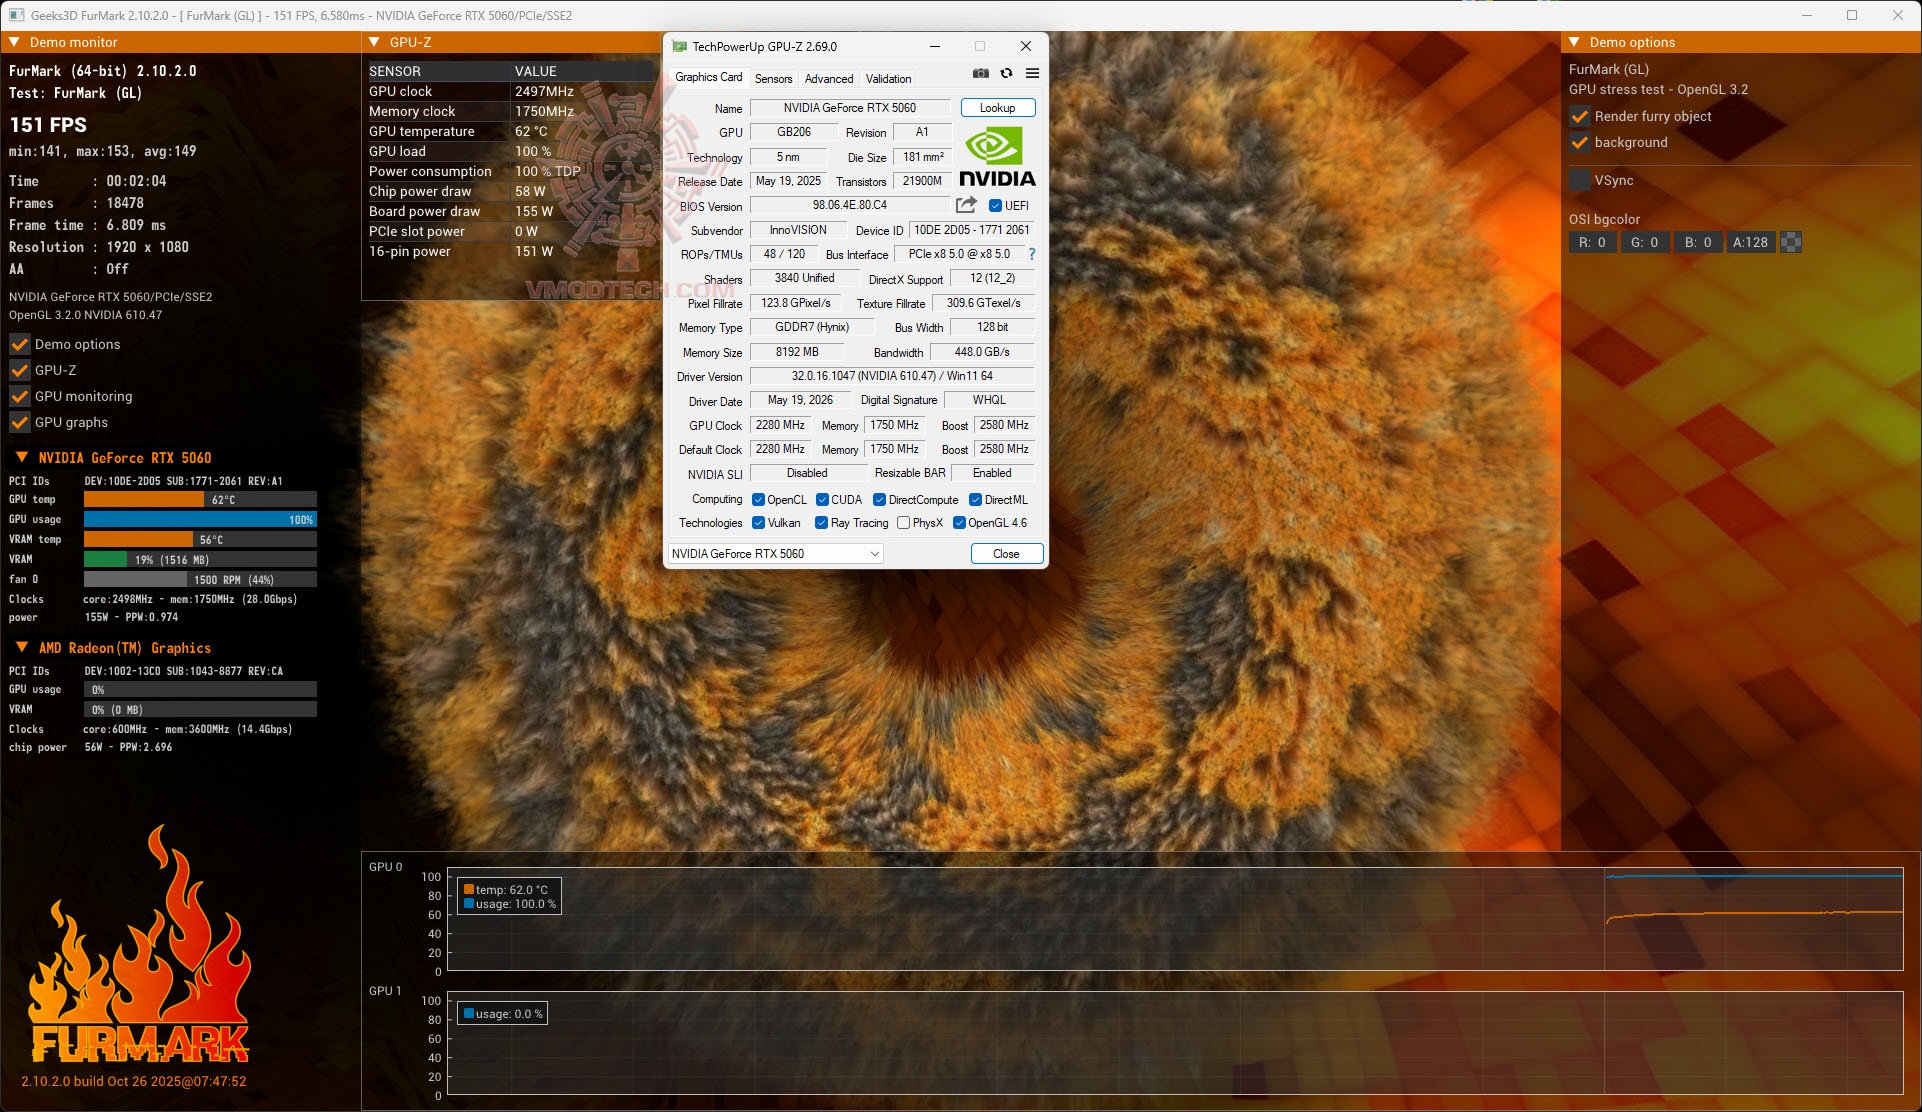Toggle the OpenCL checkbox
The image size is (1922, 1112).
pyautogui.click(x=758, y=500)
